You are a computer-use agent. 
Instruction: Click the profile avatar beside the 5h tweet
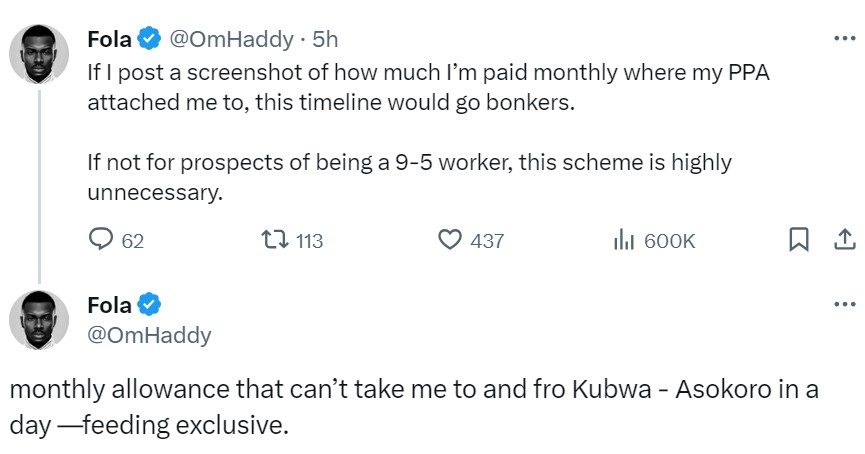(39, 55)
